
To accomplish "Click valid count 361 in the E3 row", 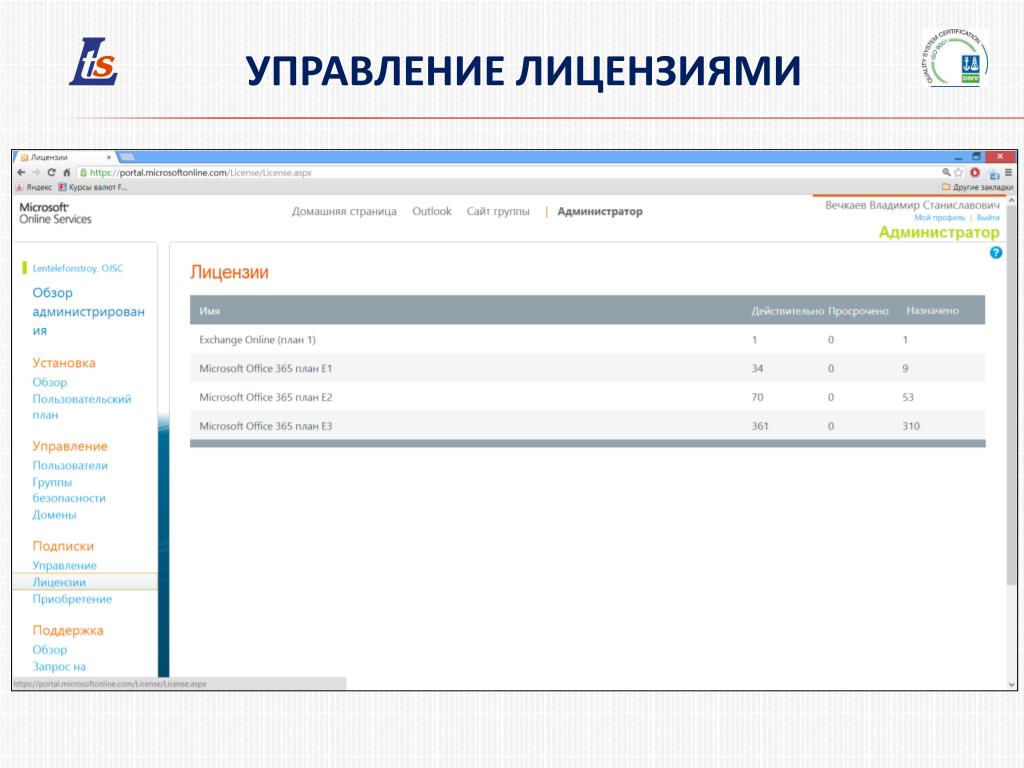I will [760, 426].
